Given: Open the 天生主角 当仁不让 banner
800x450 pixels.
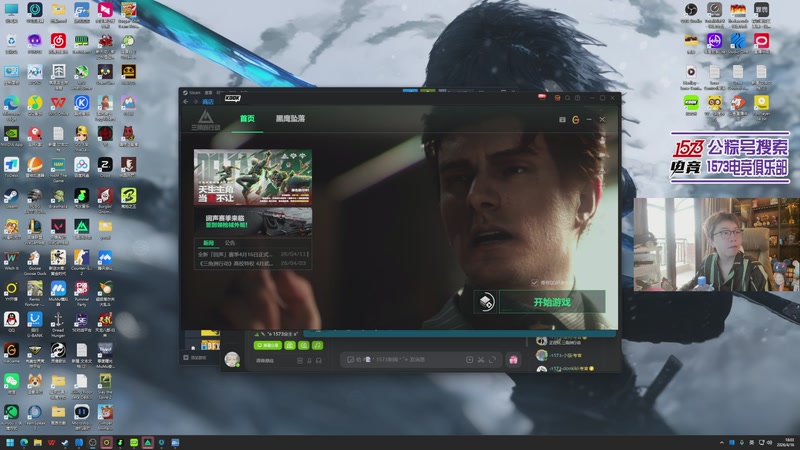Looking at the screenshot, I should click(253, 177).
